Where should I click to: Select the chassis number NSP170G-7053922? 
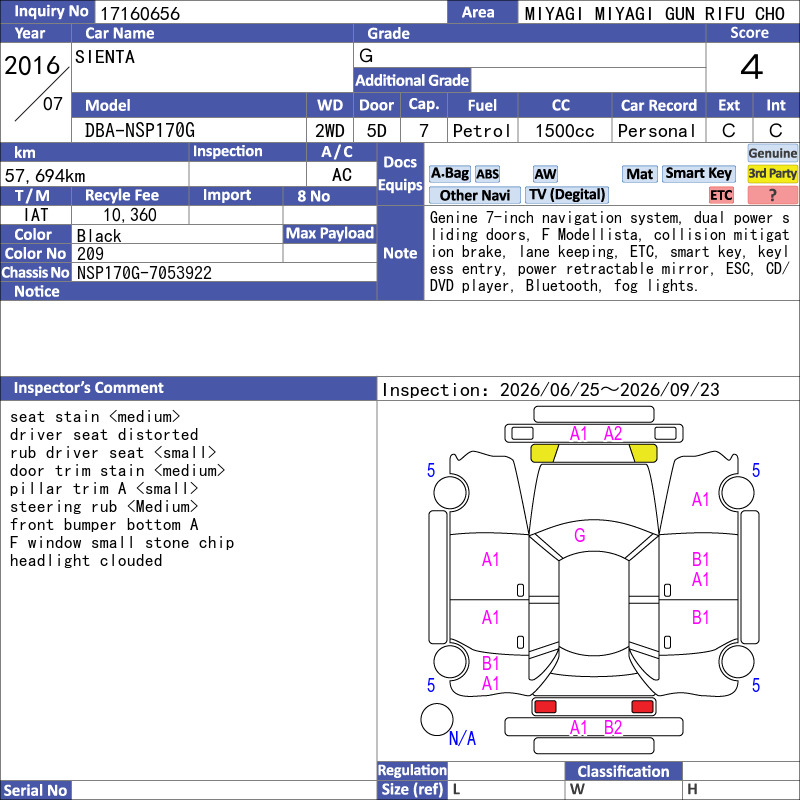(144, 273)
